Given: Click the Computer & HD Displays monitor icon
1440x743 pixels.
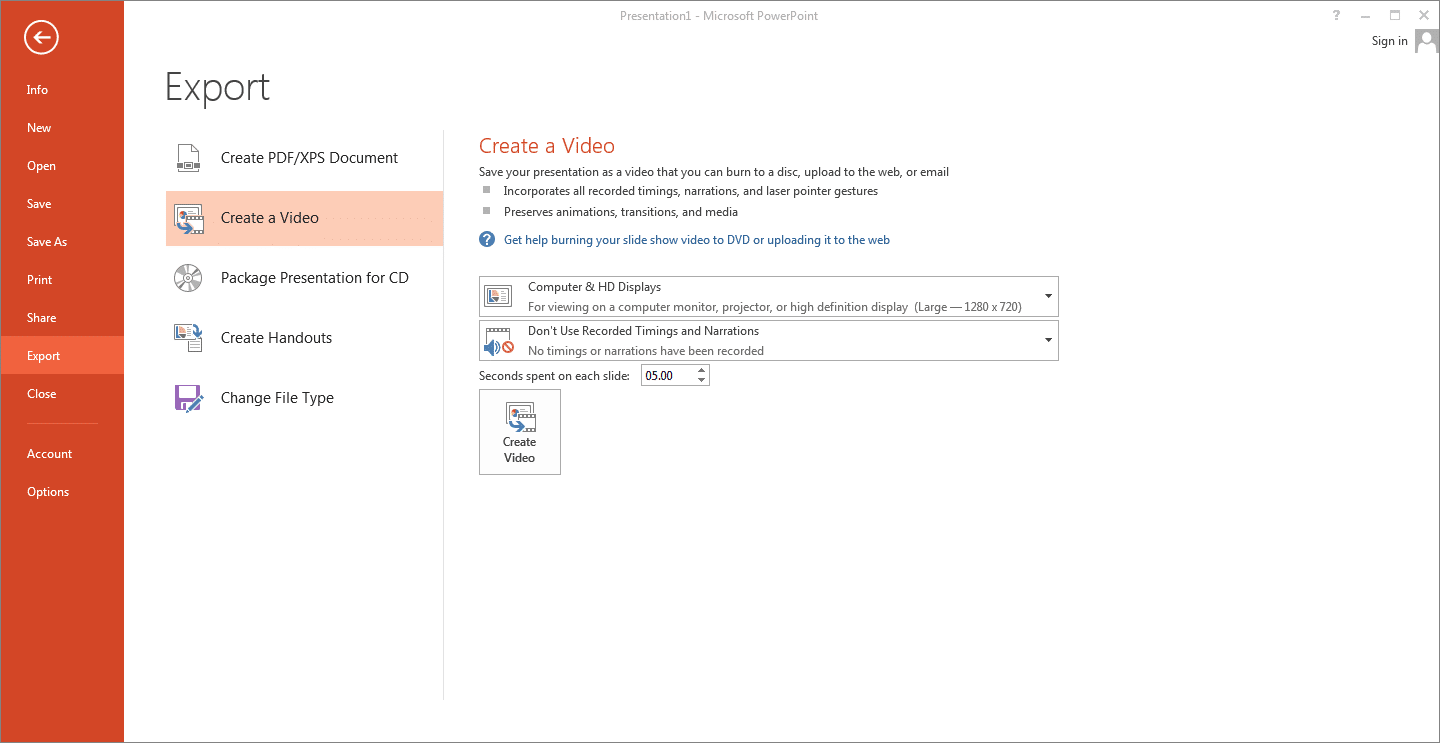Looking at the screenshot, I should 498,296.
